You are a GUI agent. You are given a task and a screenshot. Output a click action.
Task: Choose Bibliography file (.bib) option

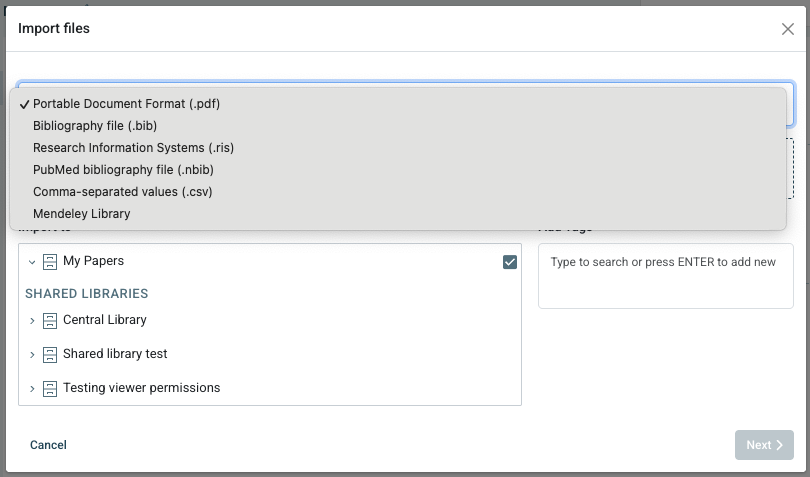(95, 126)
